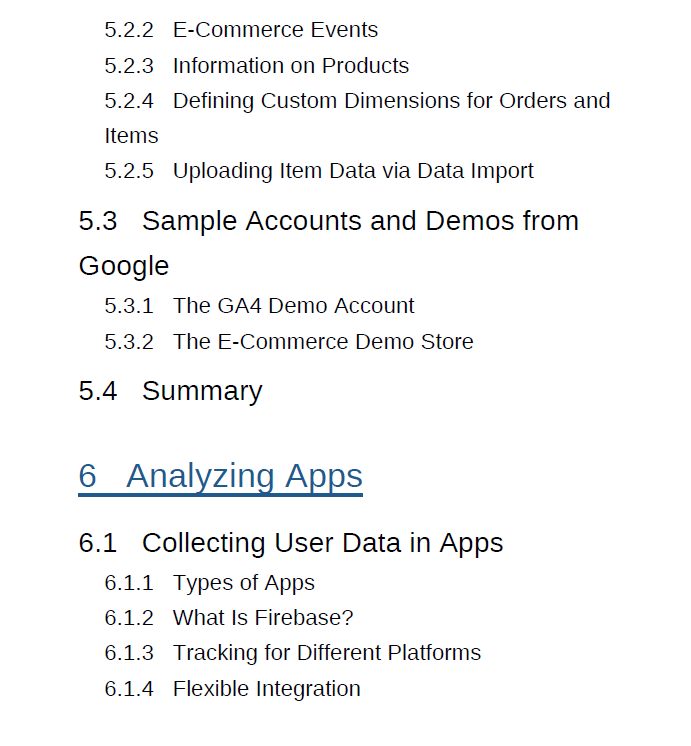
Task: Select '5.3.1 The GA4 Demo Account'
Action: 259,306
